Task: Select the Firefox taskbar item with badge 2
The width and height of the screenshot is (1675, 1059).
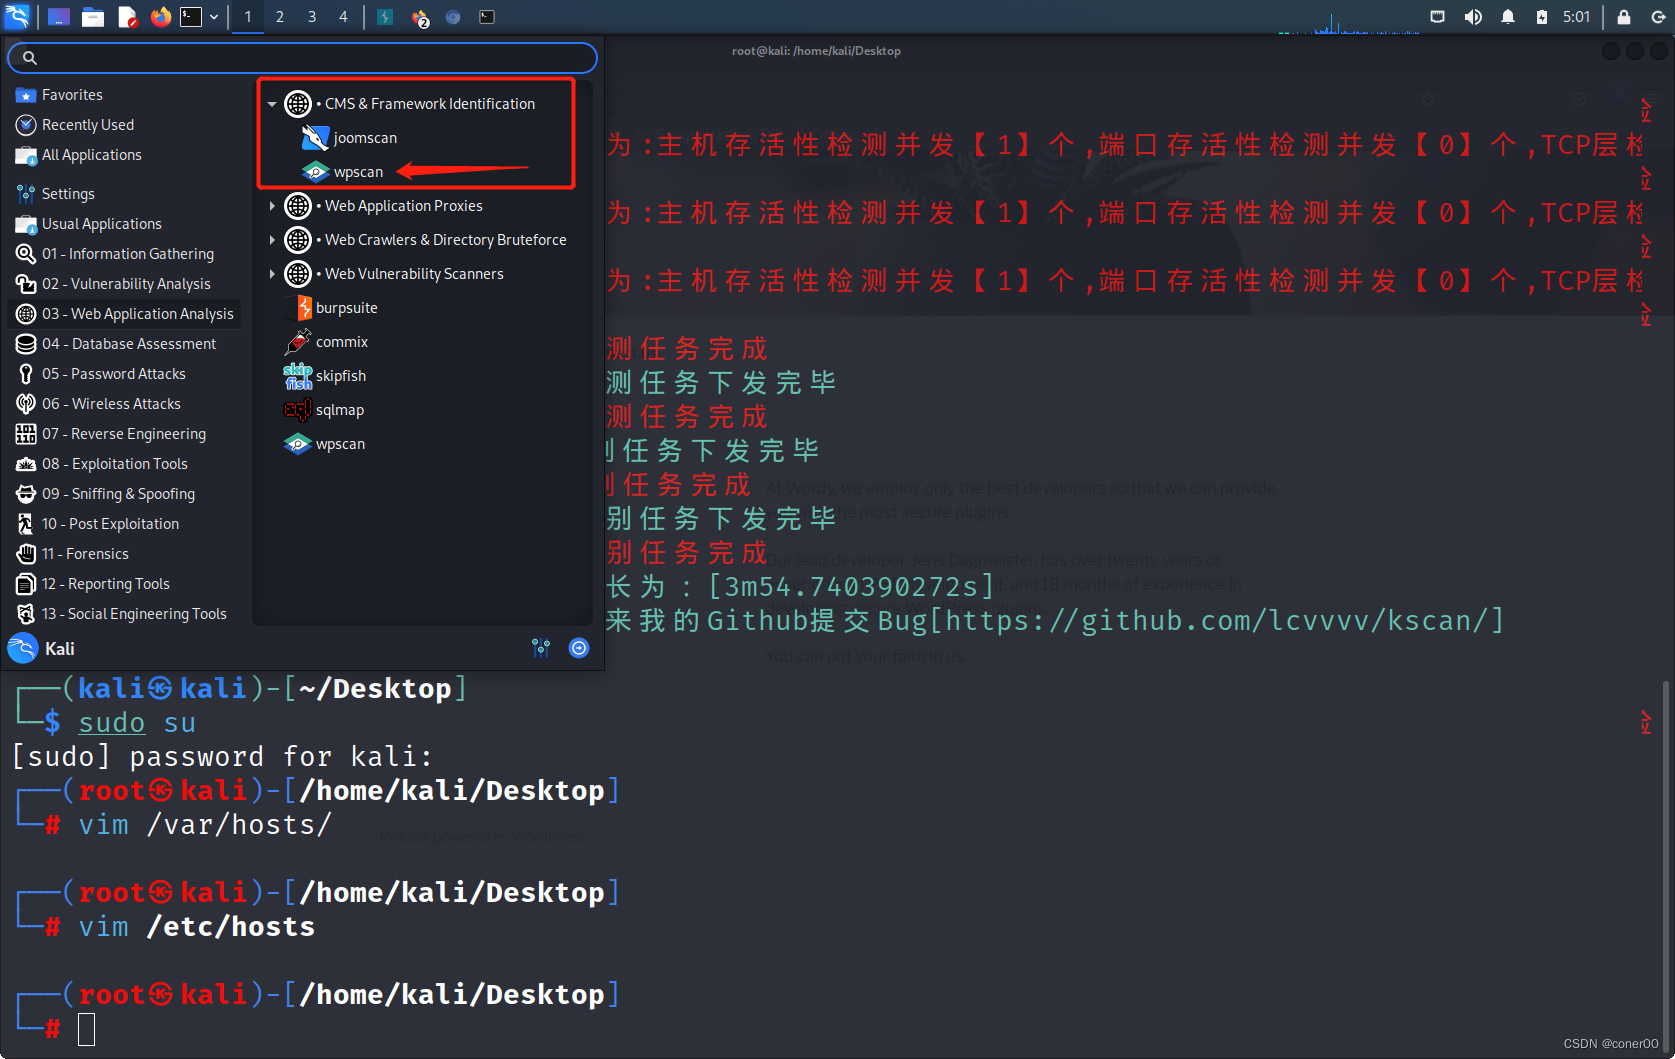Action: click(x=420, y=17)
